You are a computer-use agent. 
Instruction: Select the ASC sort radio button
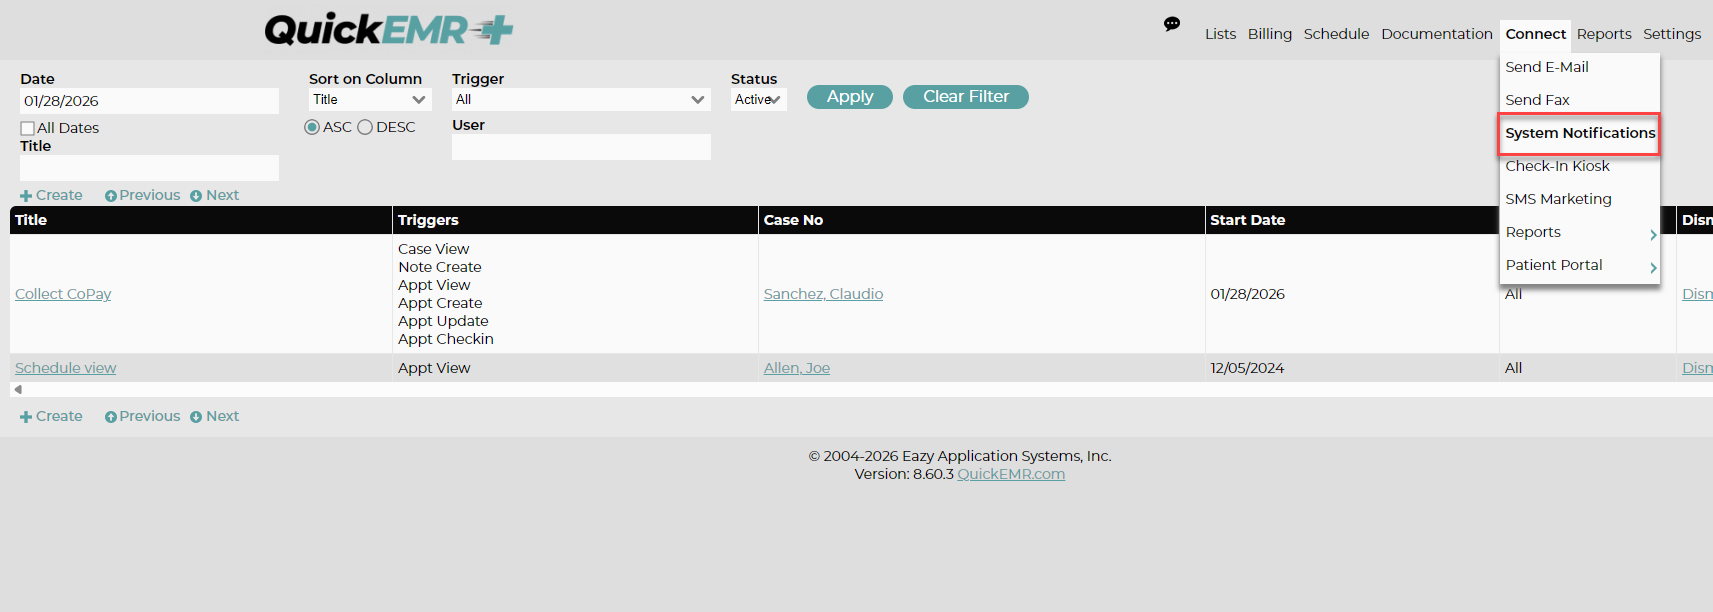tap(312, 127)
